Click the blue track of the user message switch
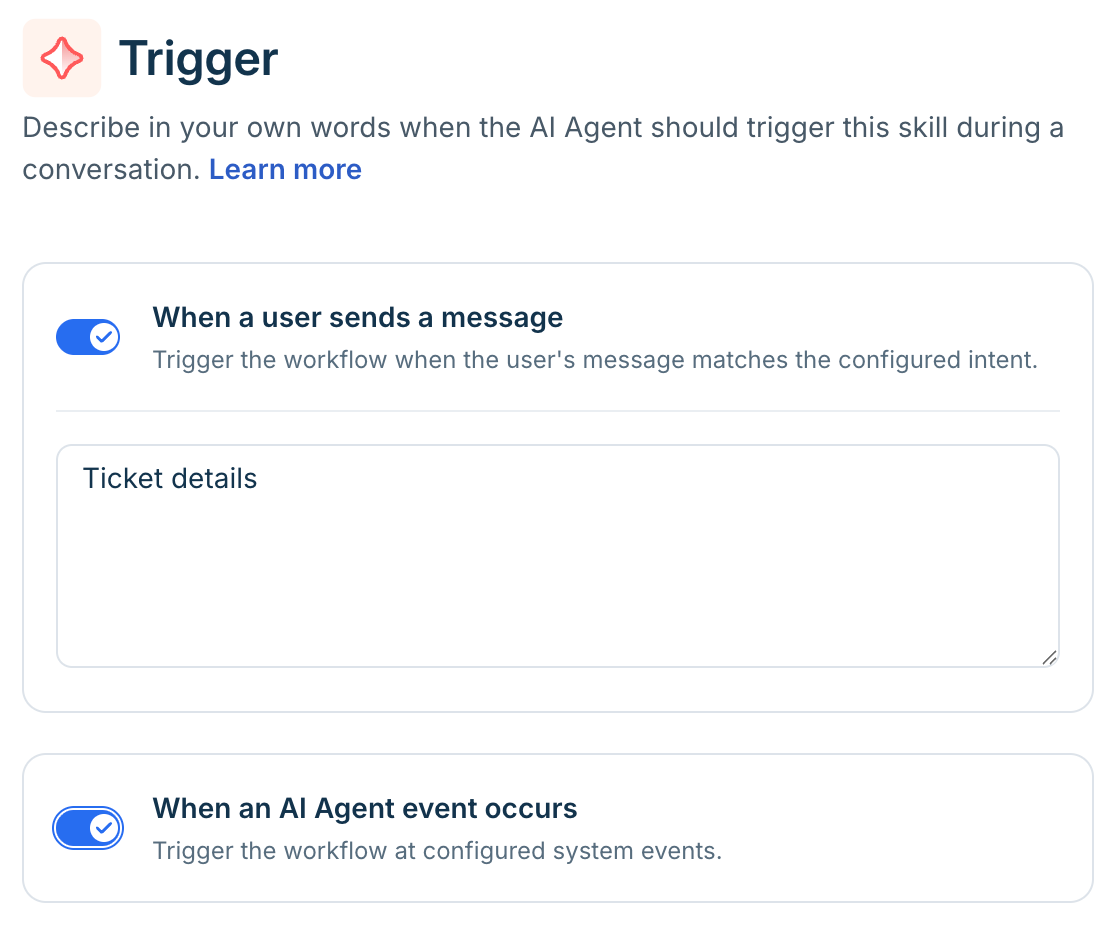This screenshot has width=1116, height=928. (73, 337)
